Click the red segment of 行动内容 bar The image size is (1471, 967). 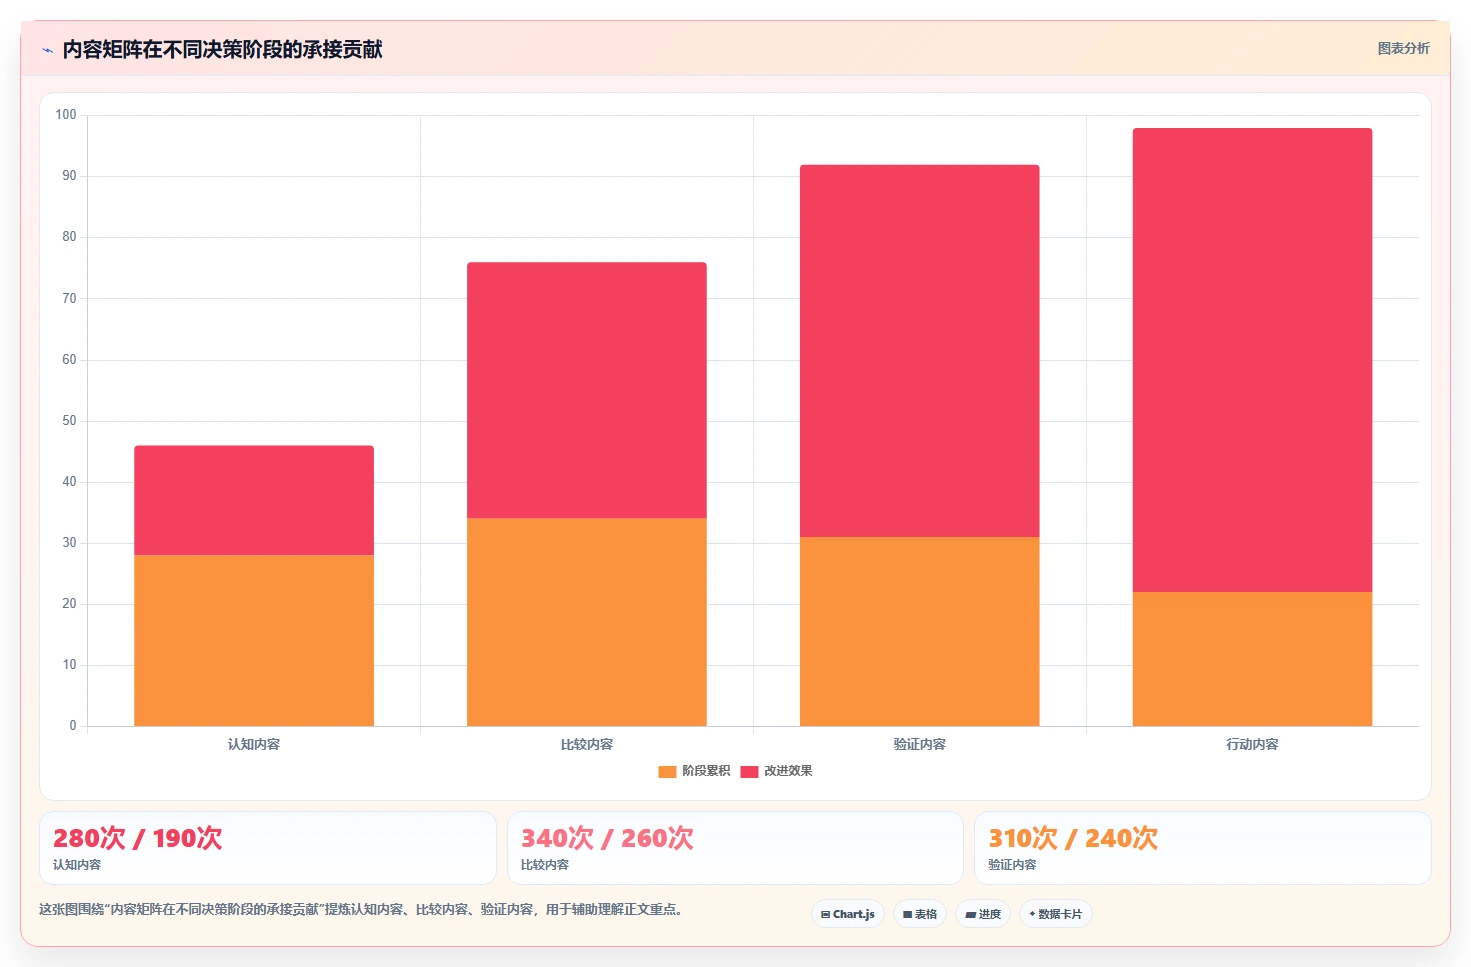1253,360
